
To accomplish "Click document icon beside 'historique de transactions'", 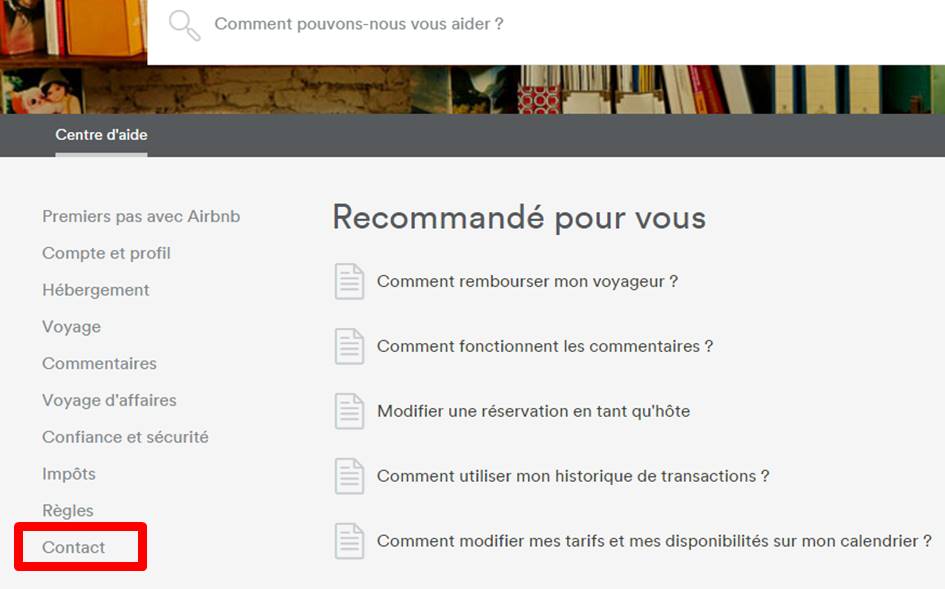I will (x=349, y=476).
